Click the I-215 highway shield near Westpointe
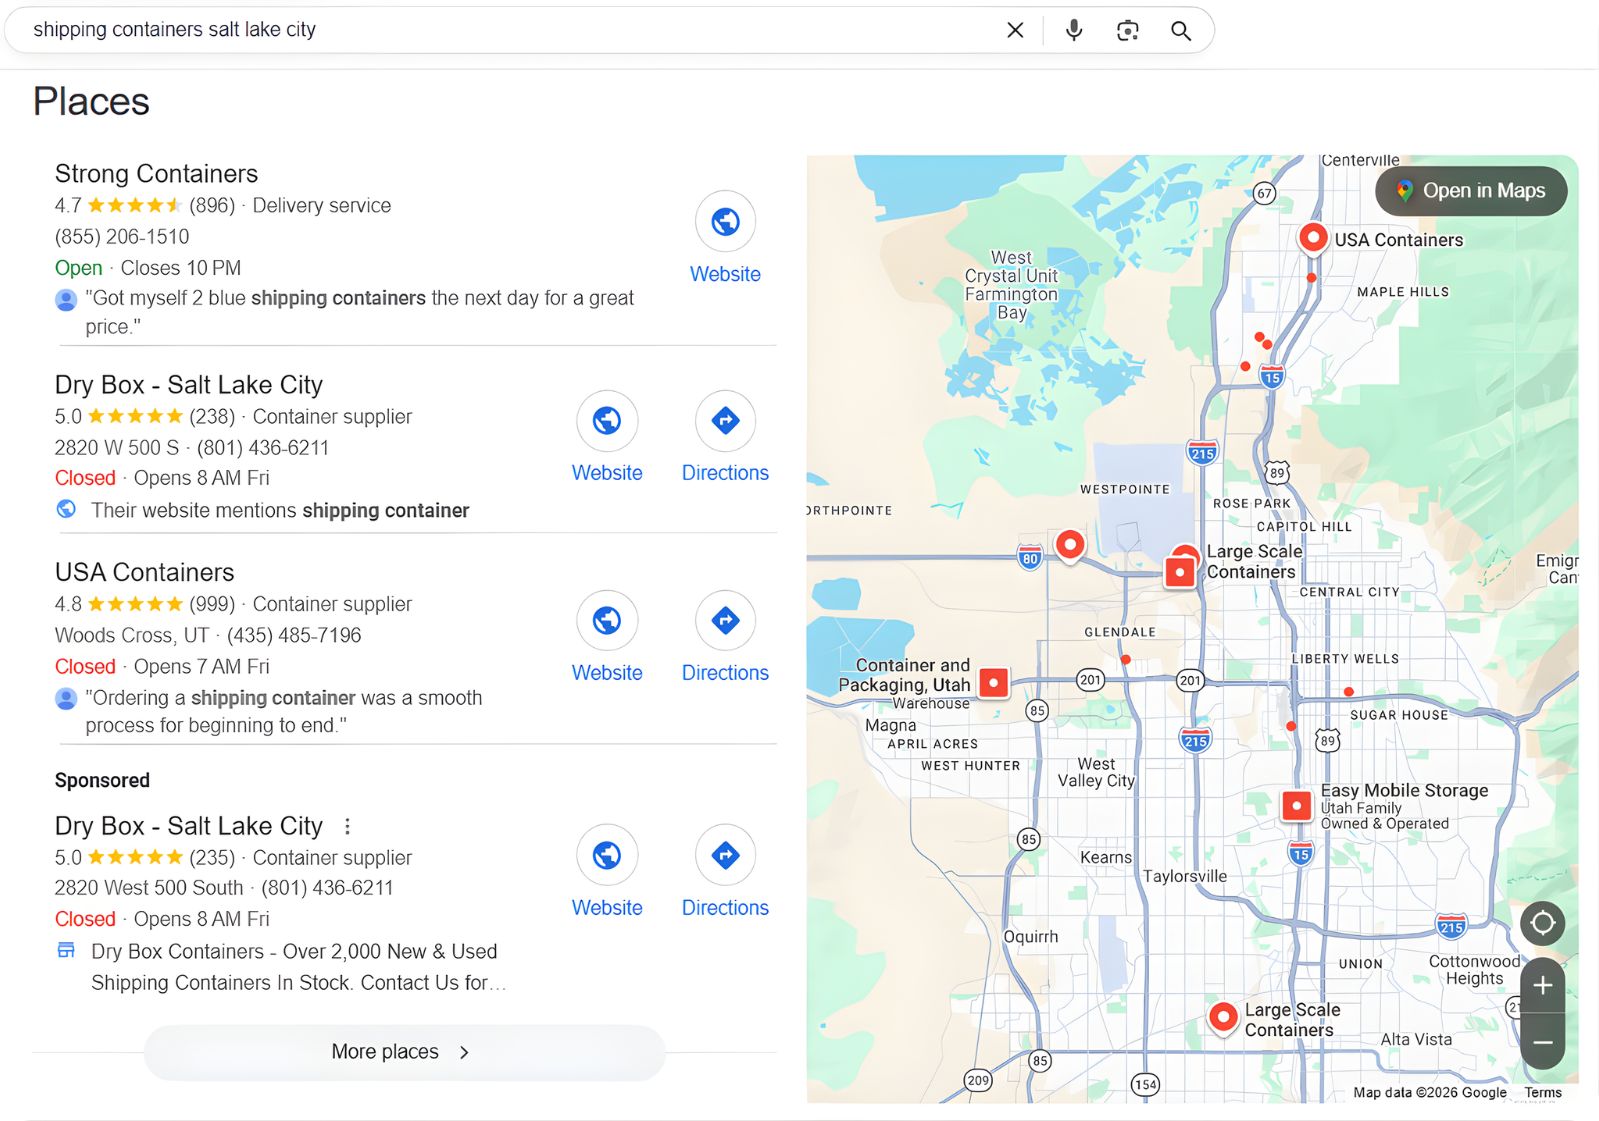This screenshot has height=1121, width=1599. click(x=1202, y=452)
